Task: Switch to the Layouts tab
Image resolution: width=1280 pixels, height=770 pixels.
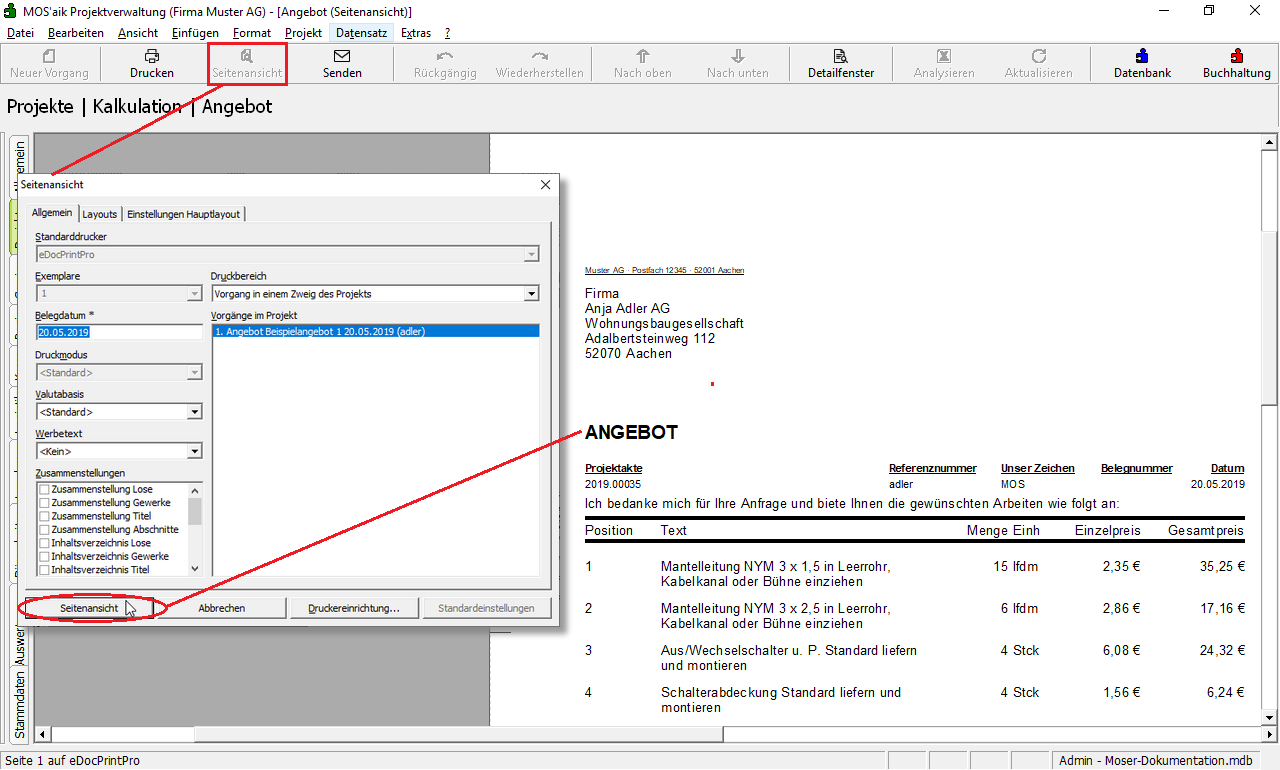Action: tap(99, 214)
